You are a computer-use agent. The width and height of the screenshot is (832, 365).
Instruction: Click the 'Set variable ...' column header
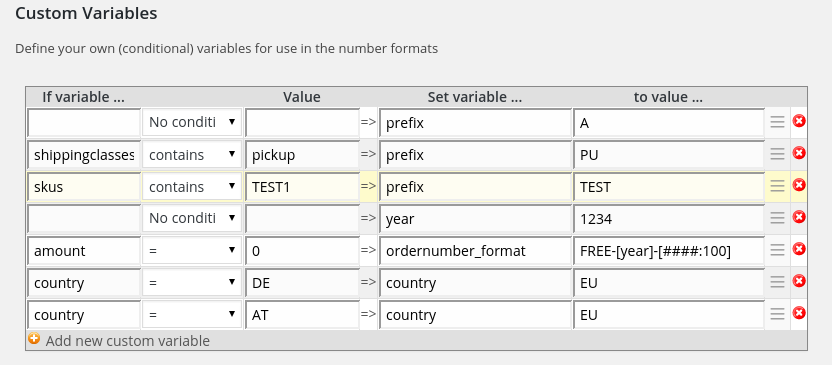475,97
